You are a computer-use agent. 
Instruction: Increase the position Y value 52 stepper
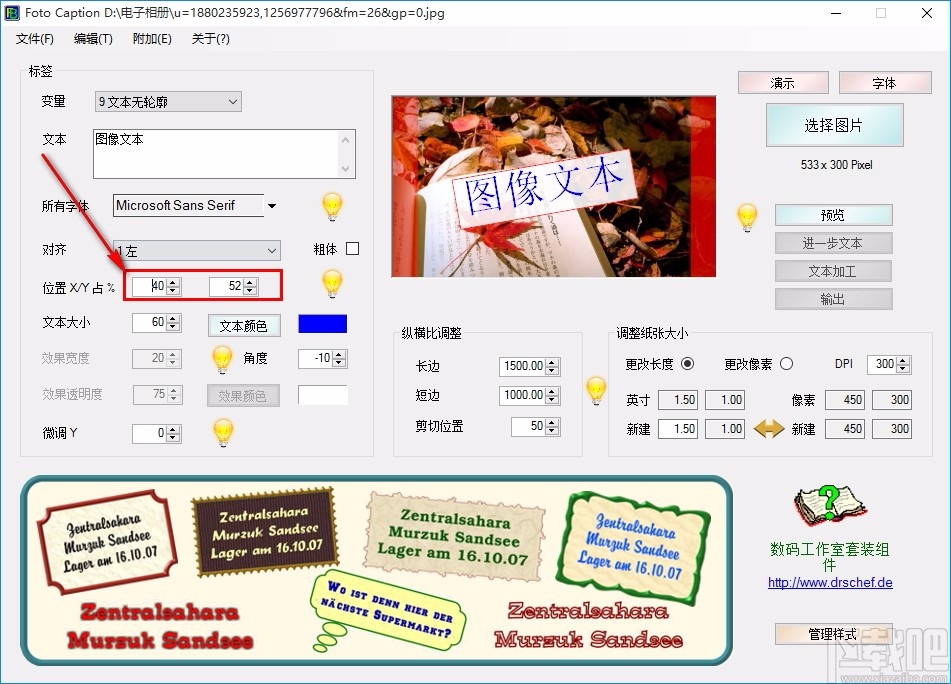pos(250,283)
